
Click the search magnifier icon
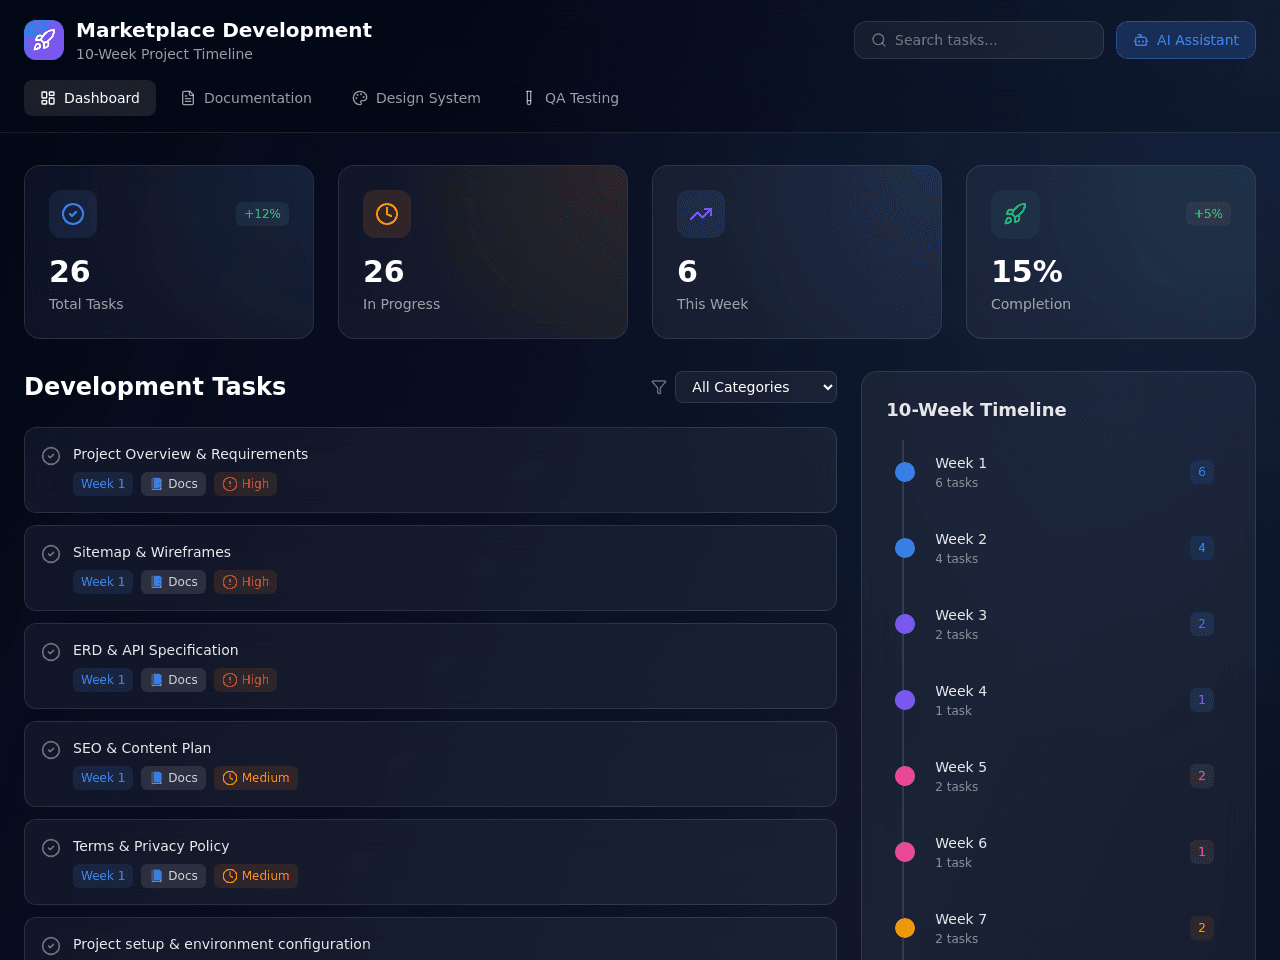[x=879, y=40]
